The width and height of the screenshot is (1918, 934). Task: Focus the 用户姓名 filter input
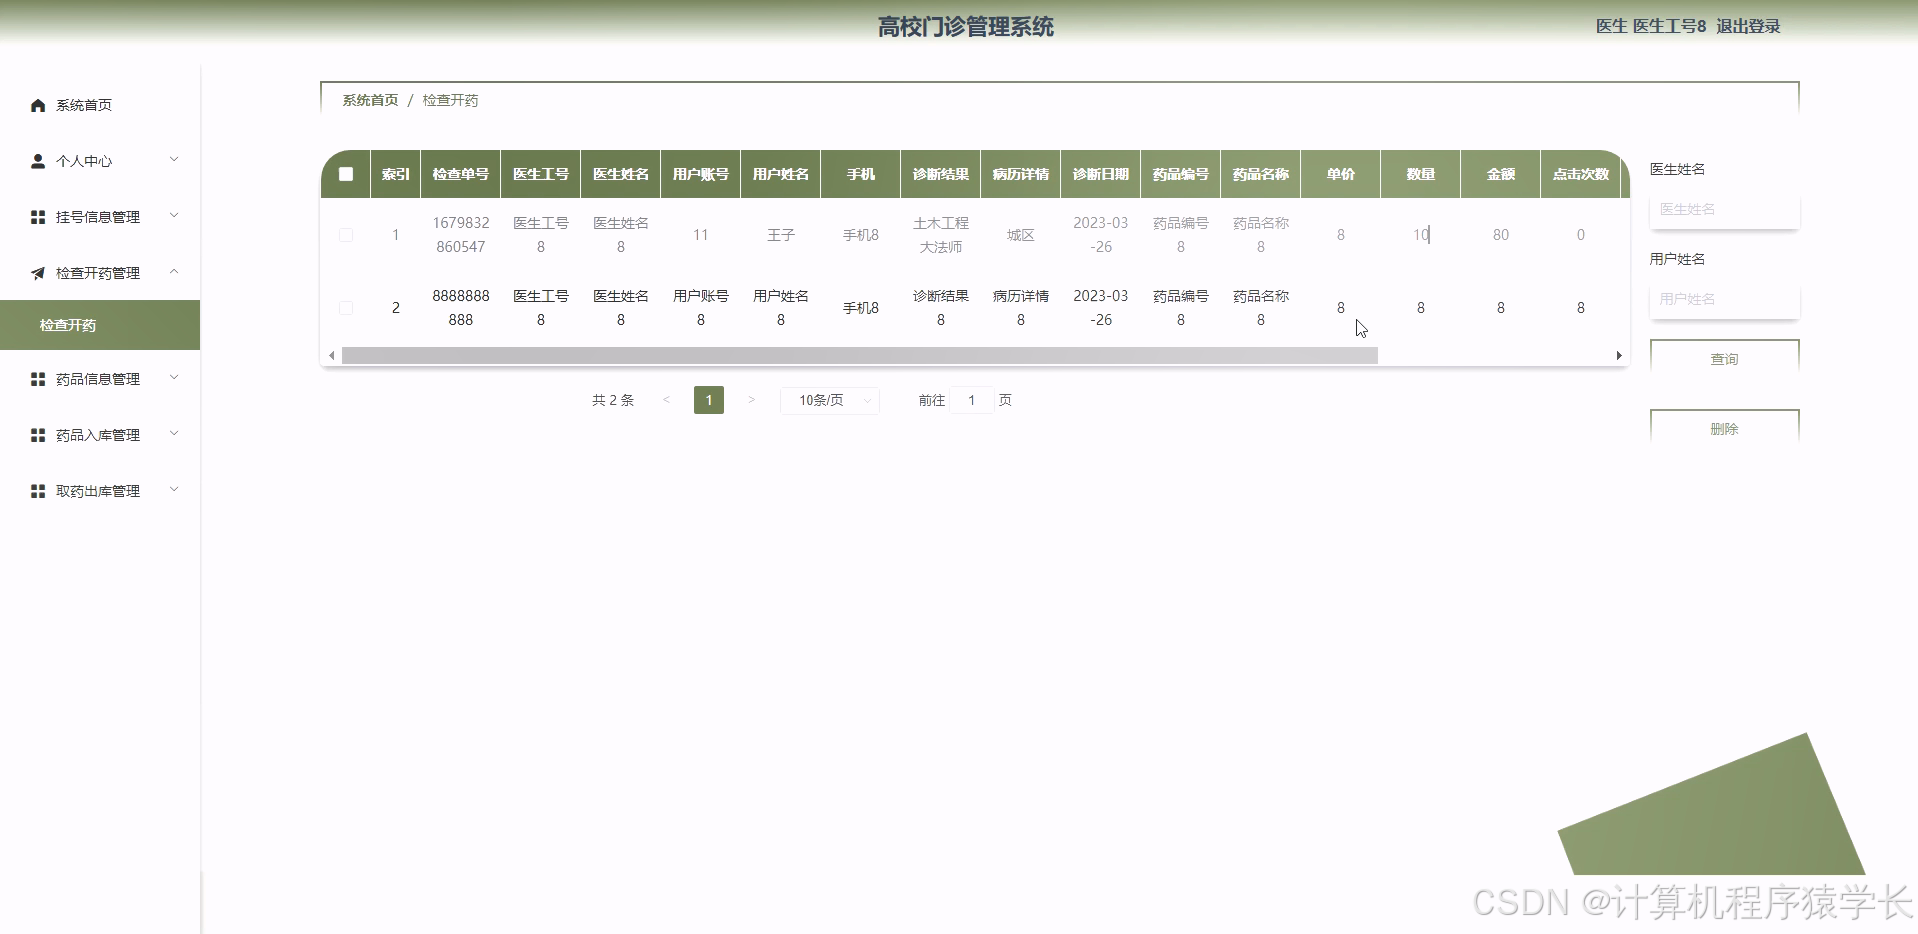coord(1724,299)
